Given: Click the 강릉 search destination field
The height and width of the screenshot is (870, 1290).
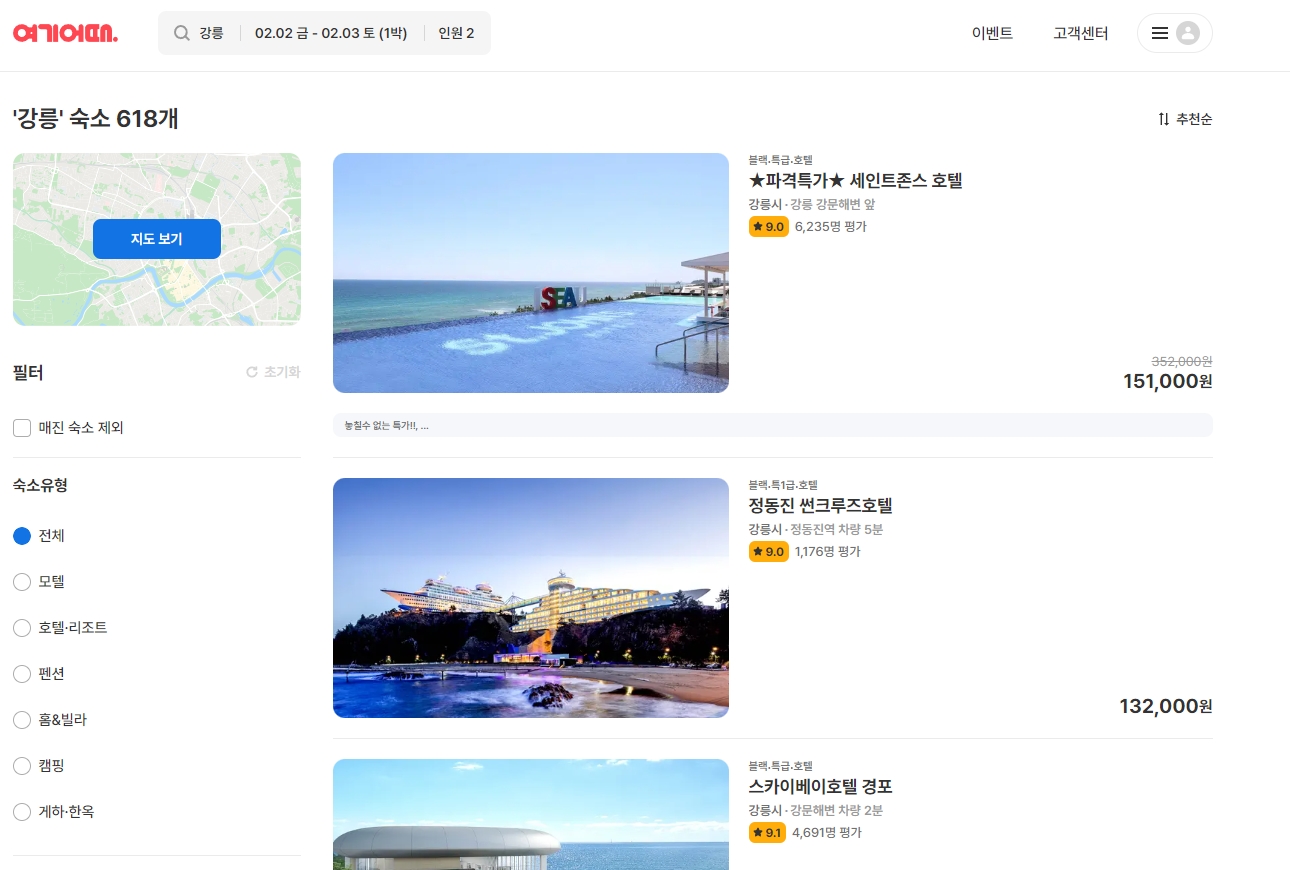Looking at the screenshot, I should click(x=211, y=33).
